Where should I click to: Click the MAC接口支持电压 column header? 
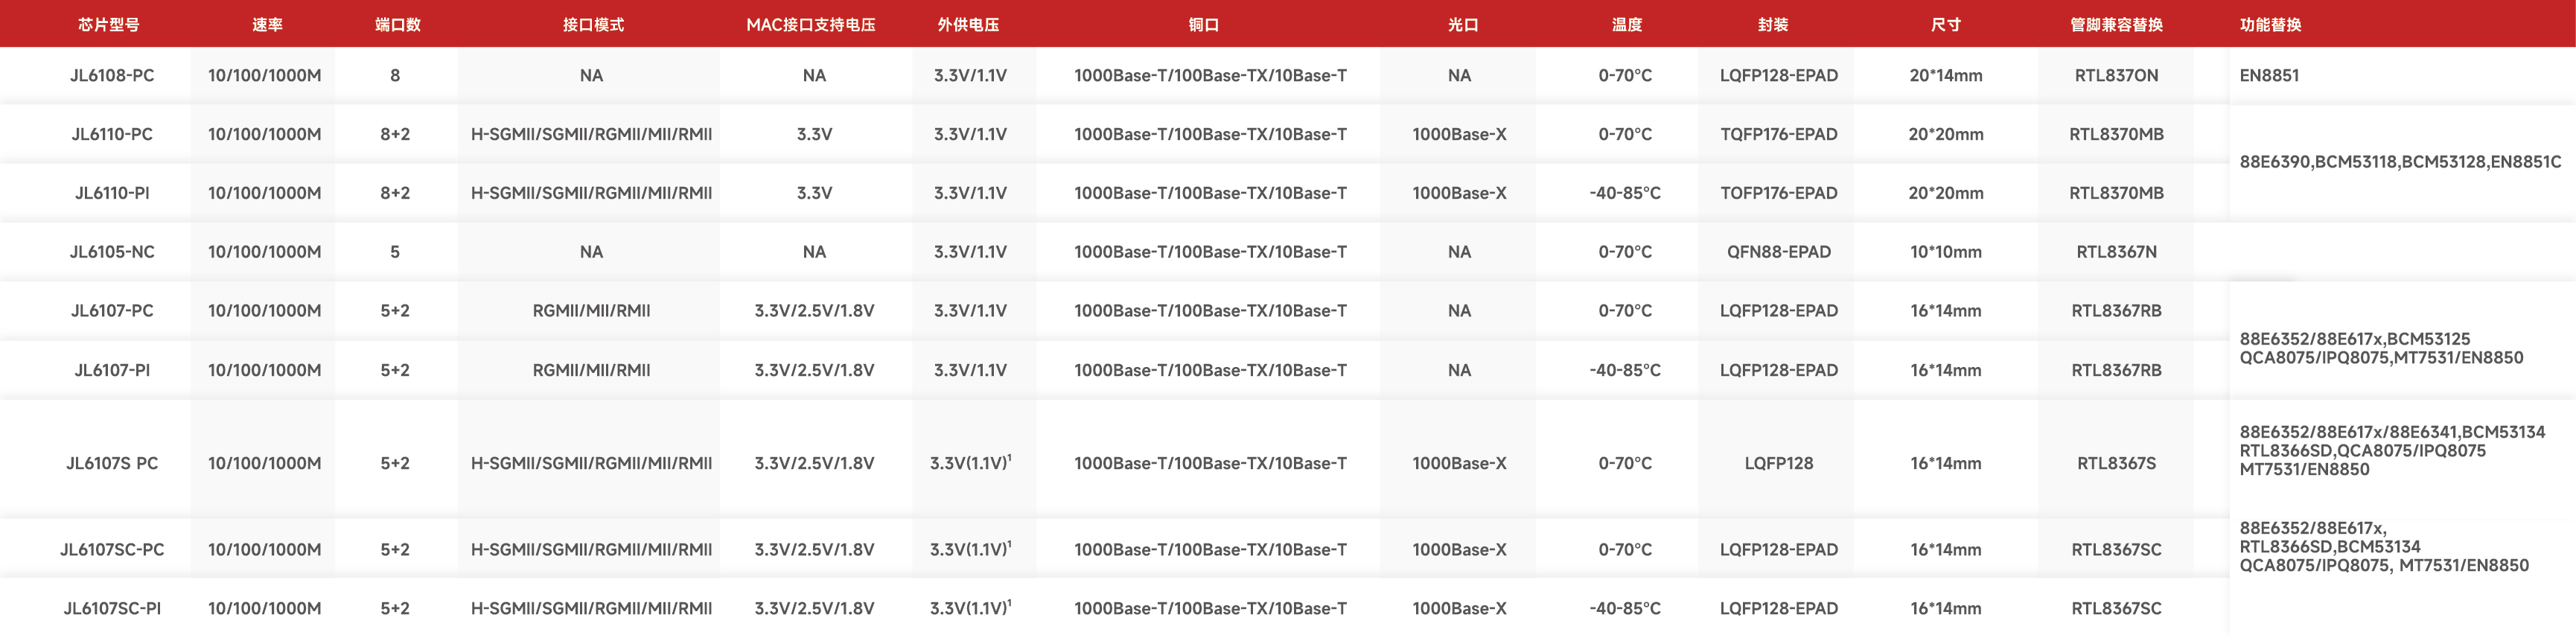811,24
